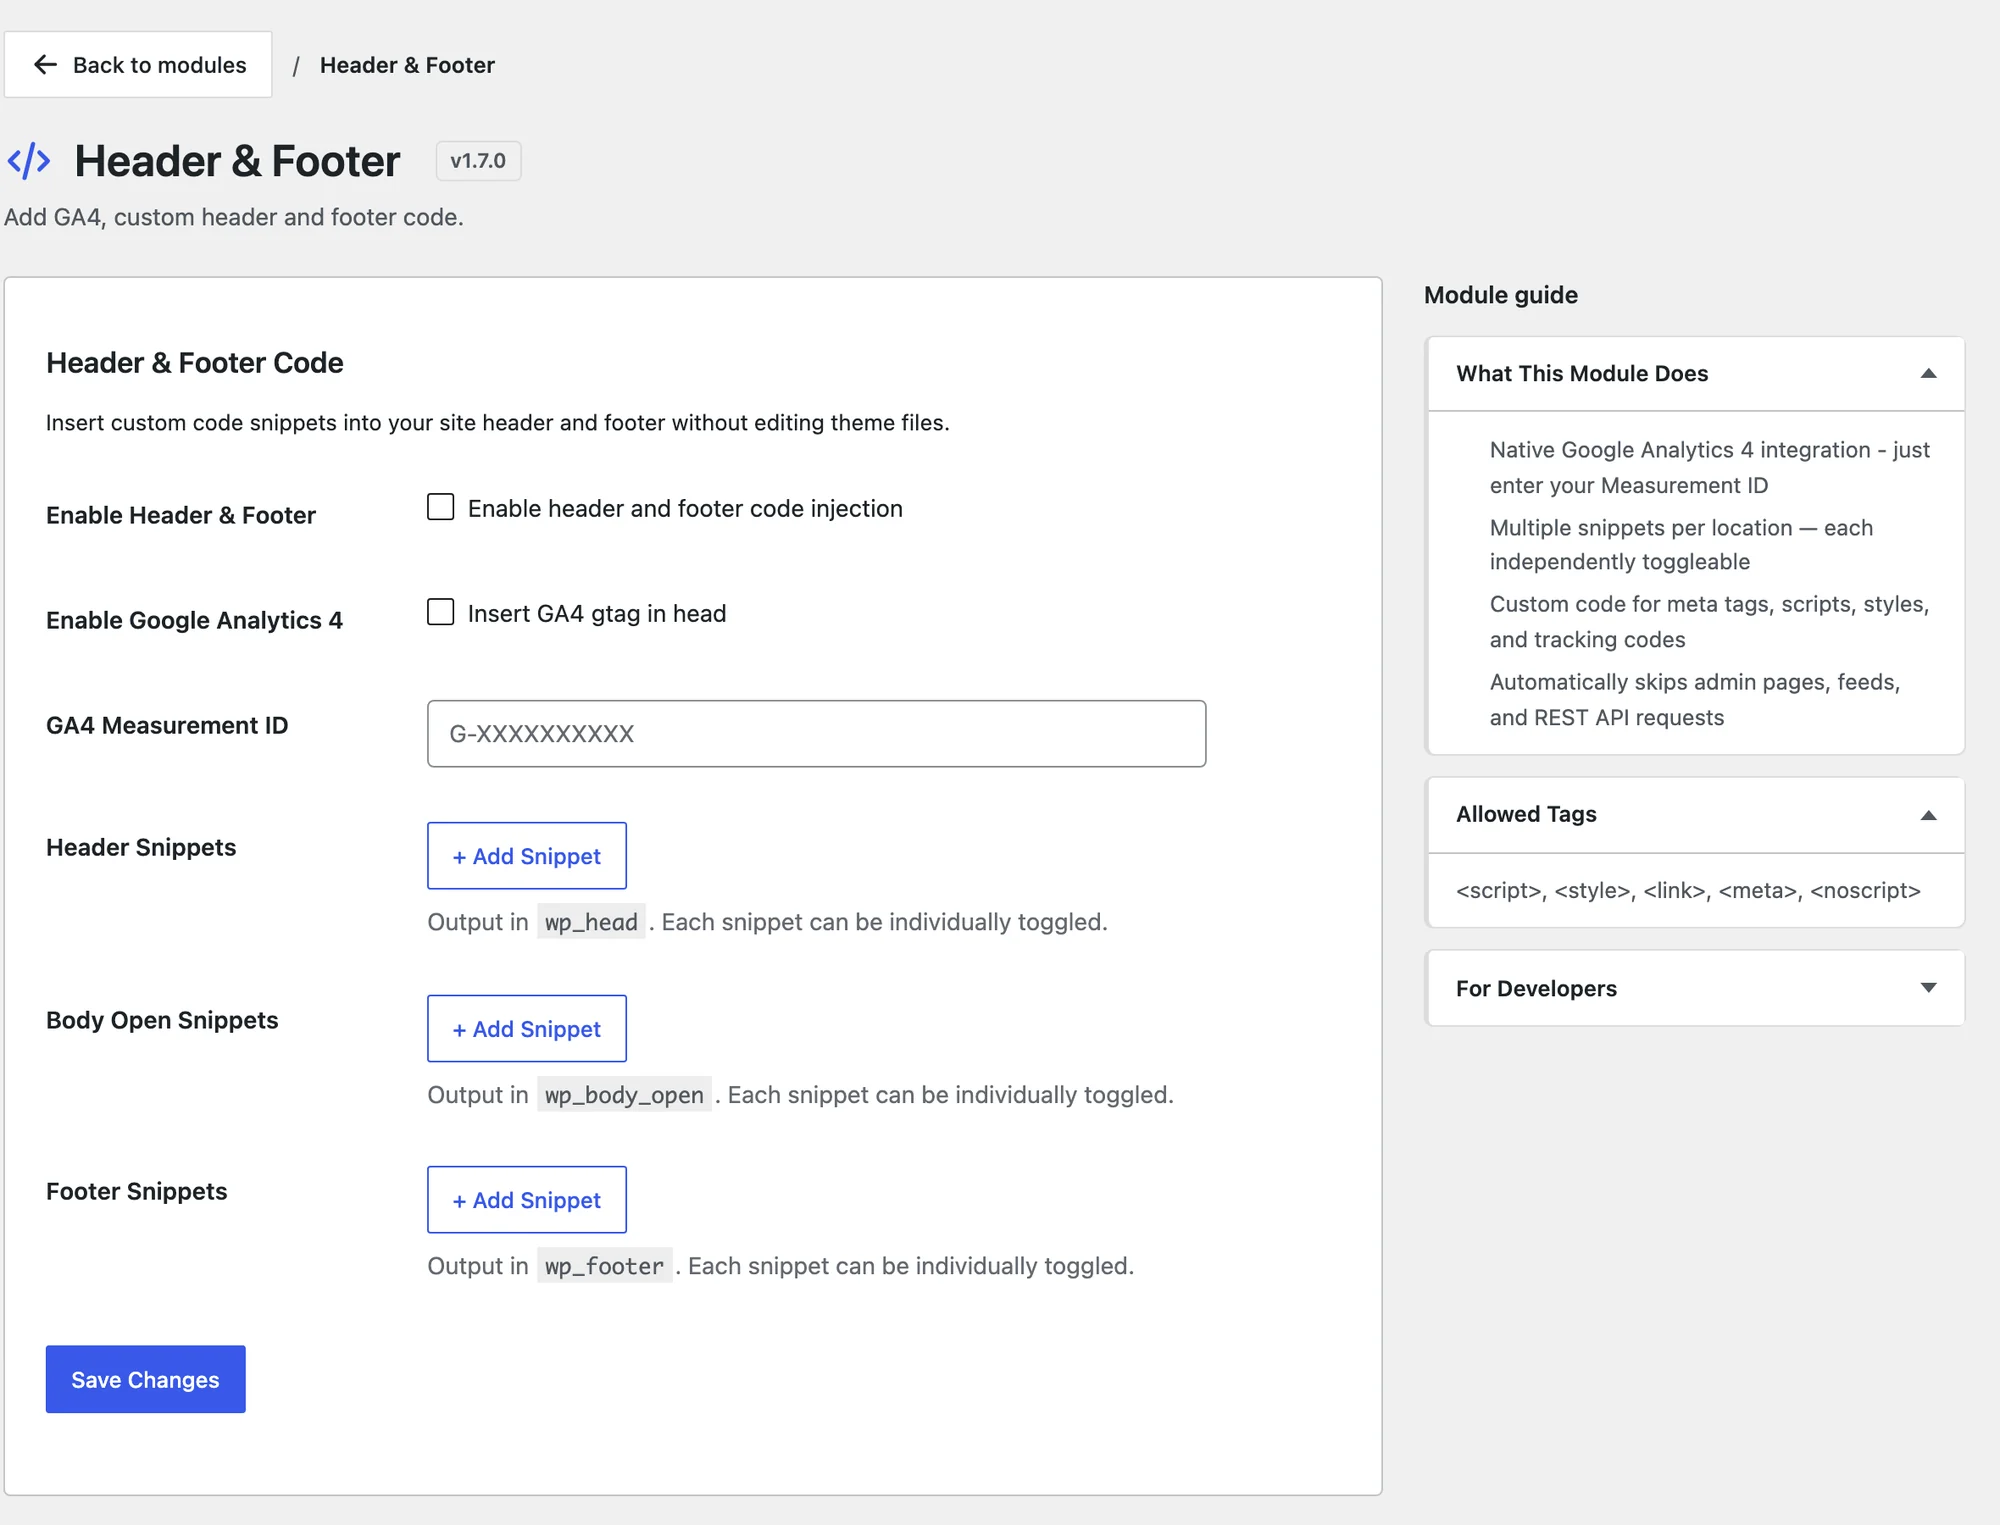Viewport: 2000px width, 1525px height.
Task: Click the GA4 Measurement ID label
Action: click(167, 725)
